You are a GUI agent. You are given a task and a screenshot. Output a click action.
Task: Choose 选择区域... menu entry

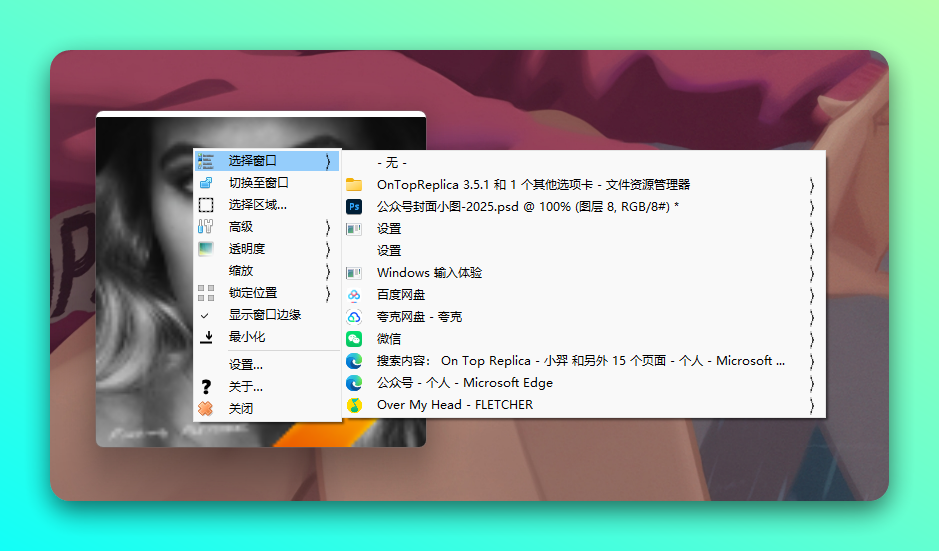[267, 205]
